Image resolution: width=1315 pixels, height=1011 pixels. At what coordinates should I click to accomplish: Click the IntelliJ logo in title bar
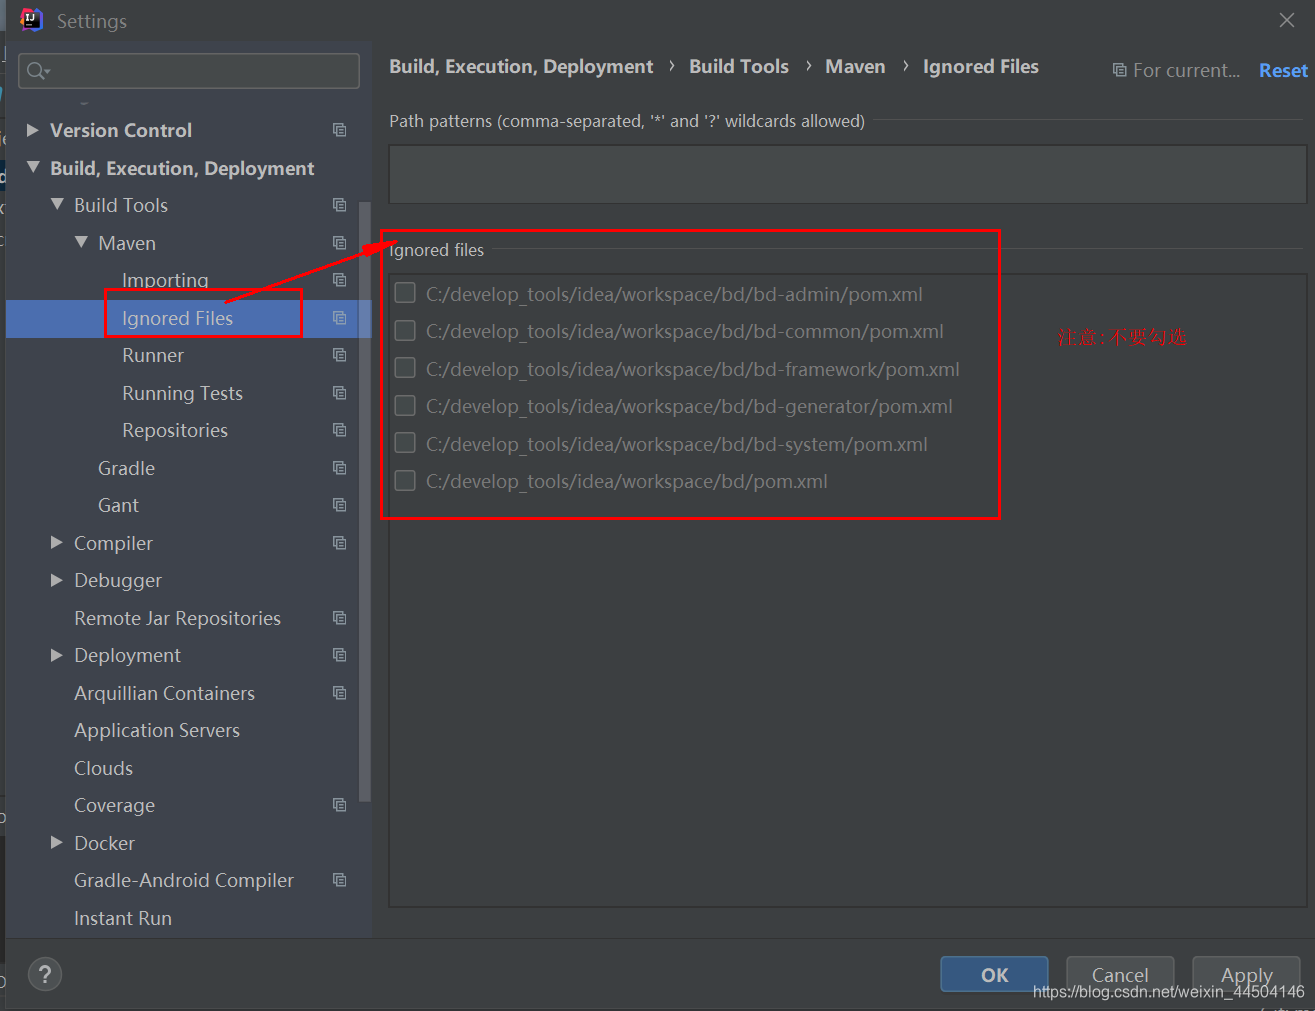click(x=31, y=20)
